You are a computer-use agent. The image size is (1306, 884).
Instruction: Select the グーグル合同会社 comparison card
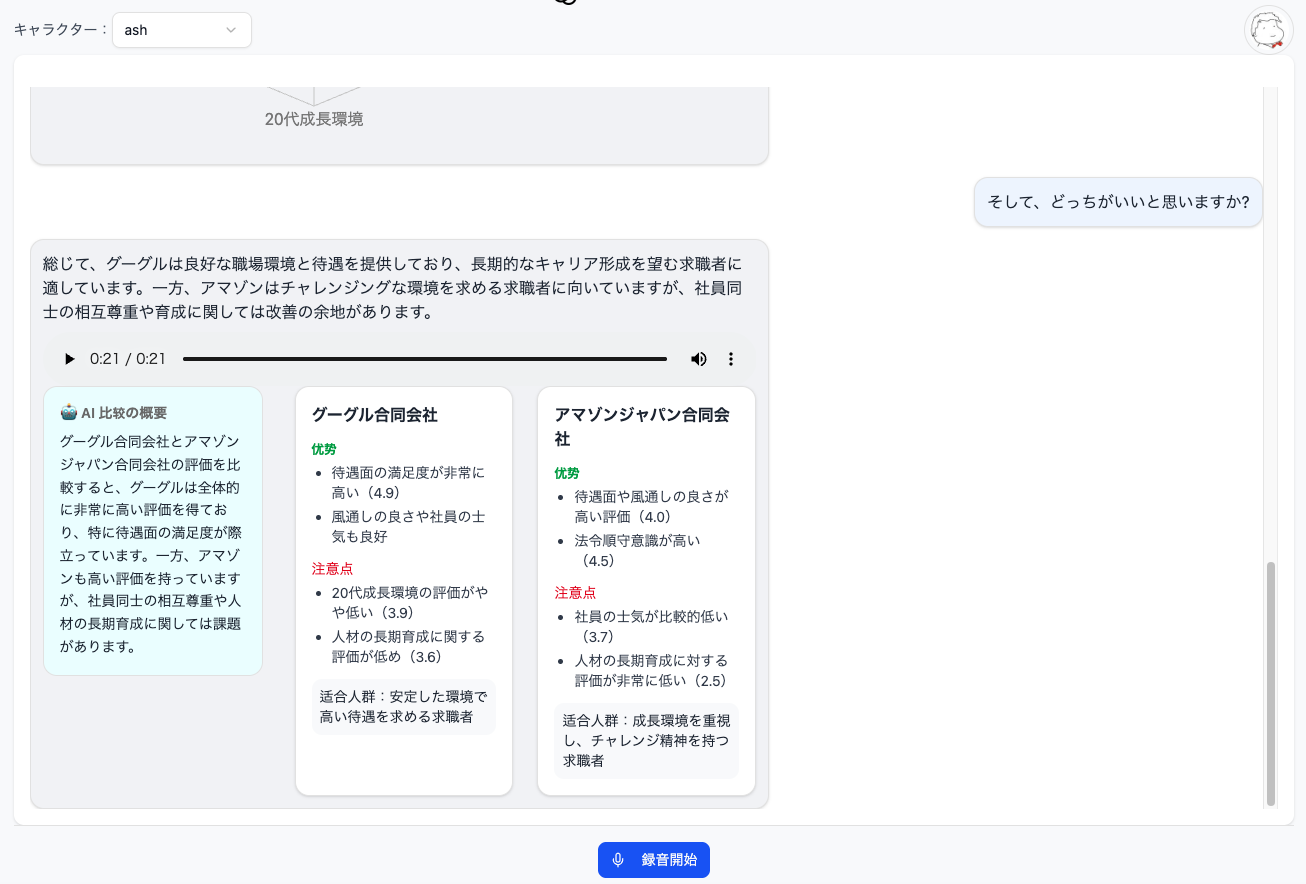tap(403, 591)
